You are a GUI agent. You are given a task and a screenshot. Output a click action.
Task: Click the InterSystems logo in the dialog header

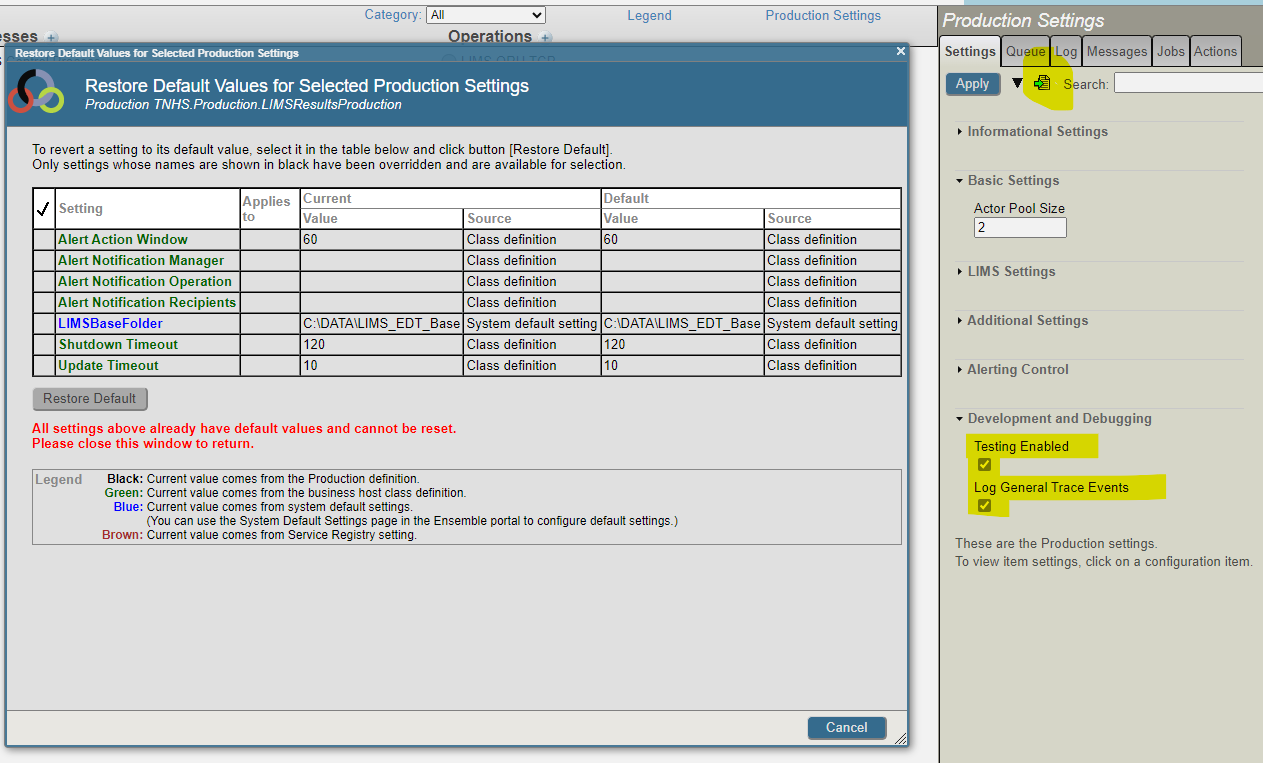point(36,92)
